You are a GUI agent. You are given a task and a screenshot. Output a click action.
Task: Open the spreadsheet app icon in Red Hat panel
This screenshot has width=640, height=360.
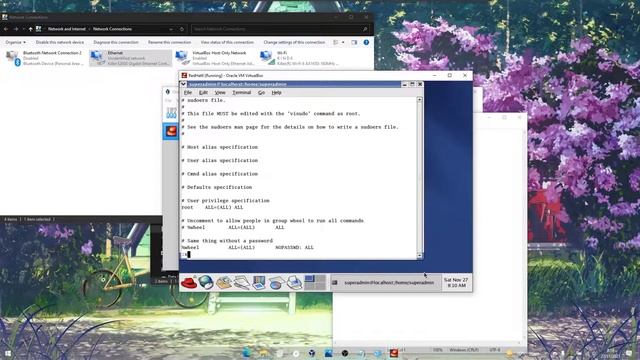click(x=276, y=282)
